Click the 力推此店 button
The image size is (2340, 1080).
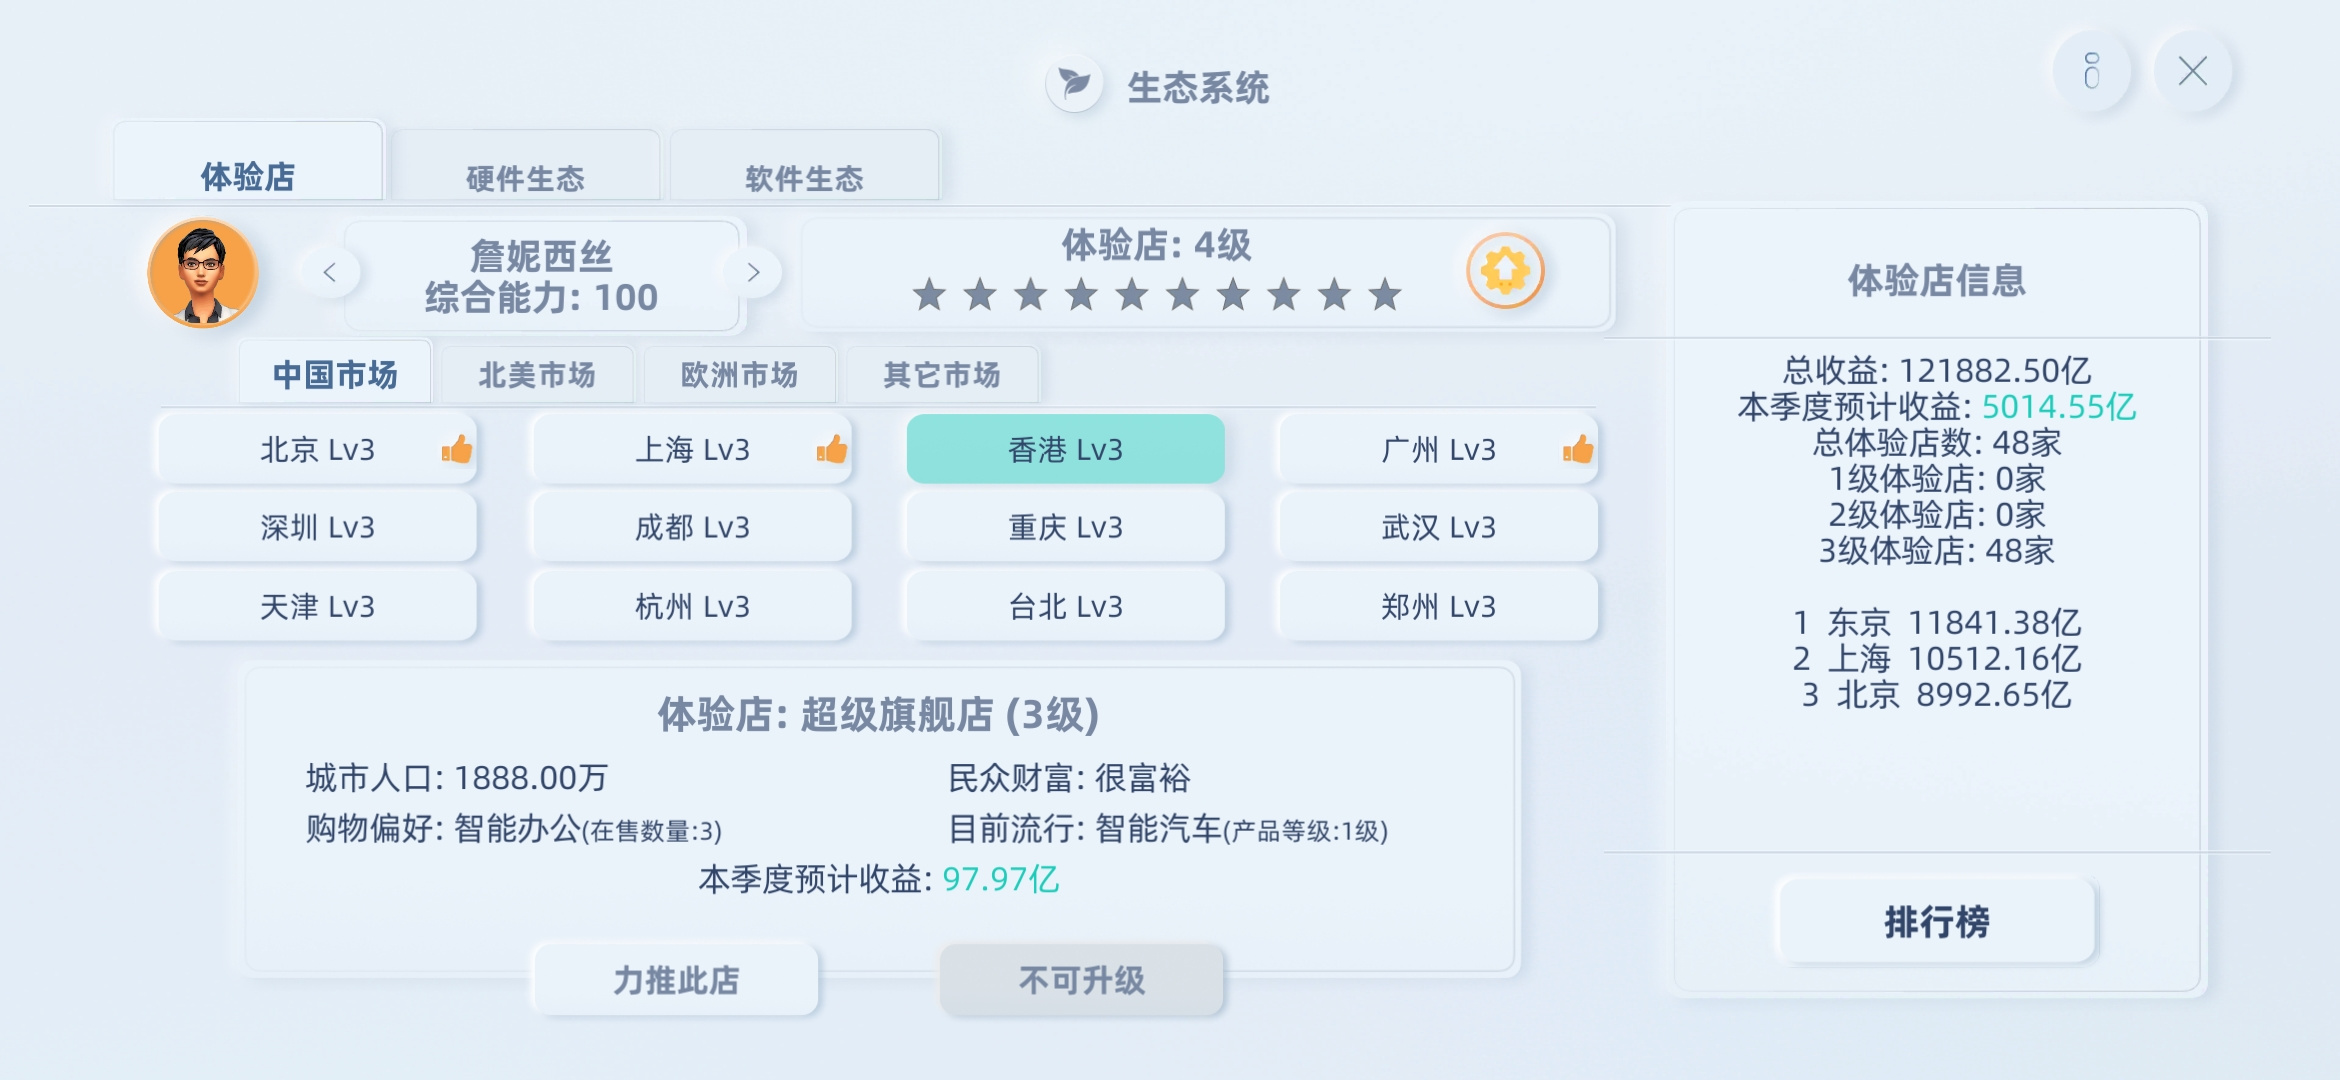pos(676,980)
